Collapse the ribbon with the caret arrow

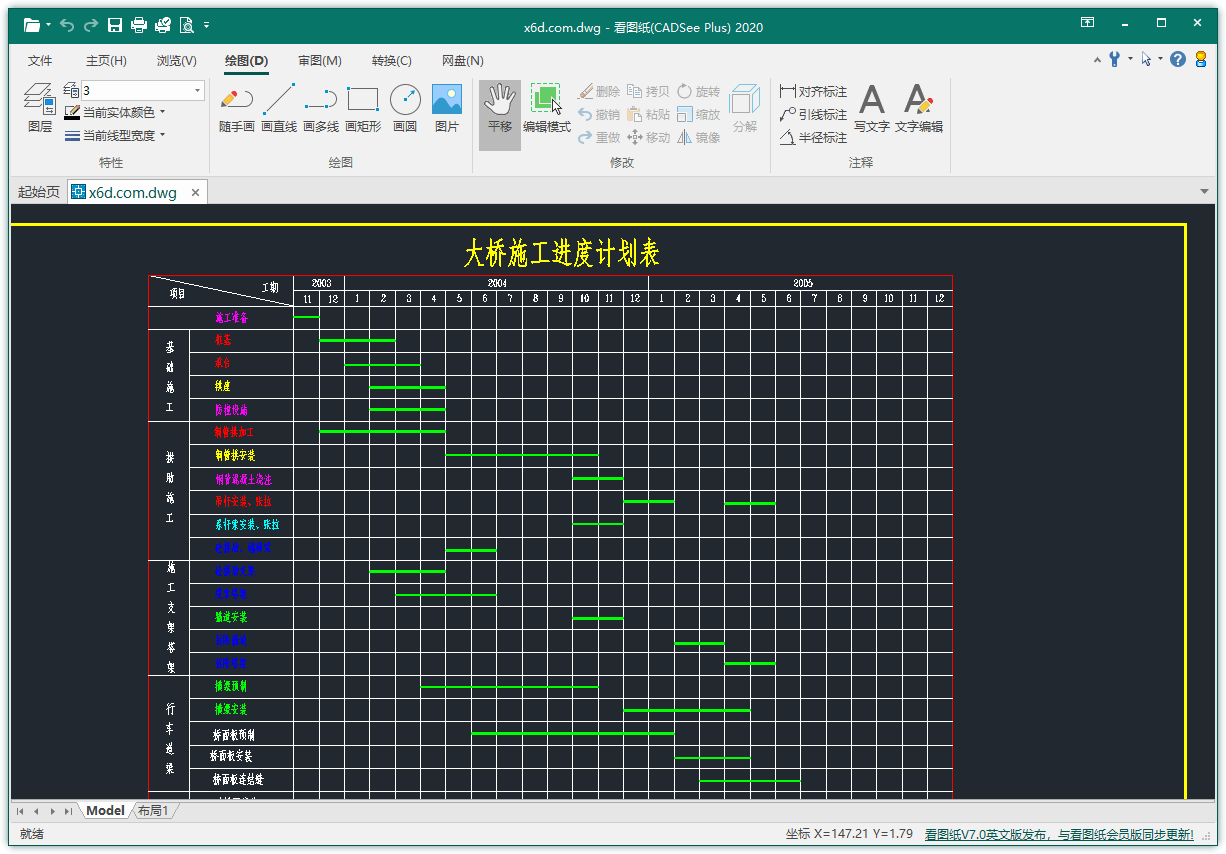[x=1099, y=60]
